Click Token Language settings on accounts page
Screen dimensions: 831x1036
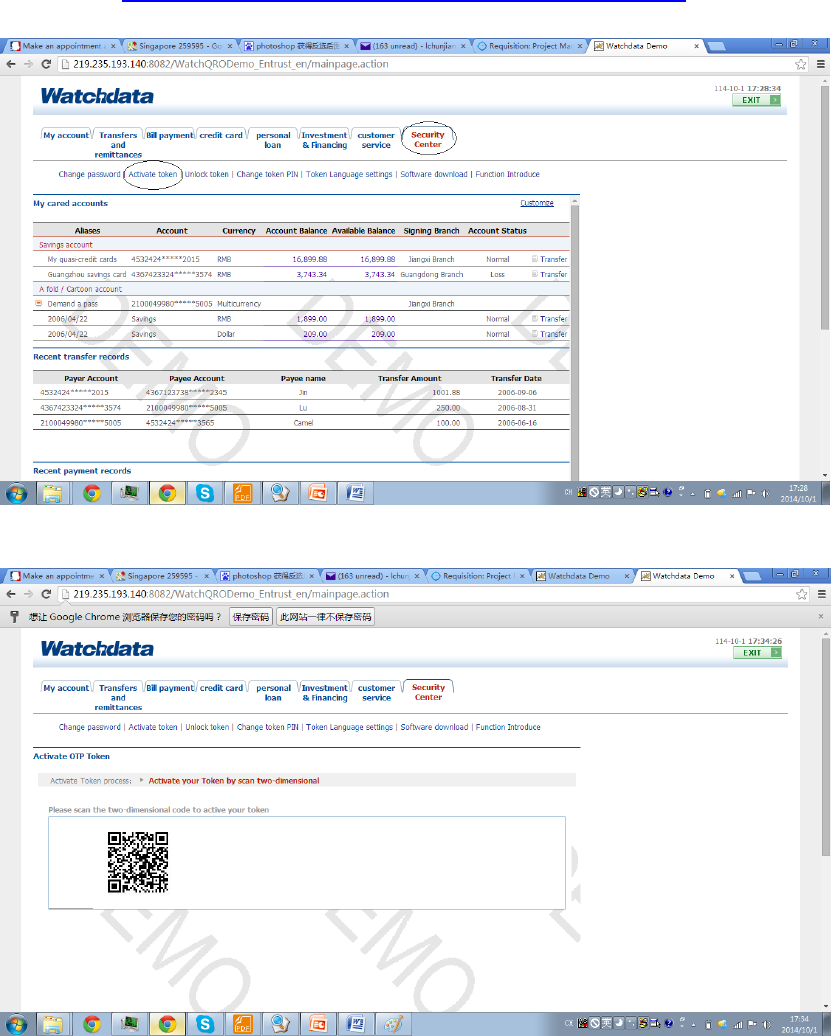(349, 174)
